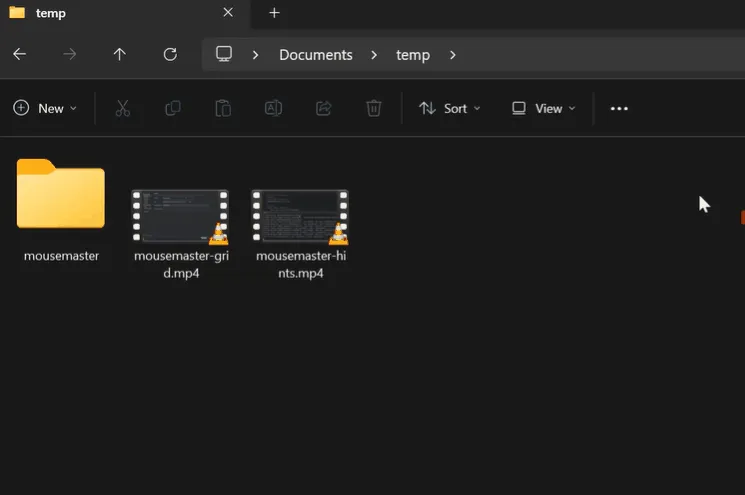745x495 pixels.
Task: Click the mousemaster-hints.mp4 file name
Action: tap(301, 264)
